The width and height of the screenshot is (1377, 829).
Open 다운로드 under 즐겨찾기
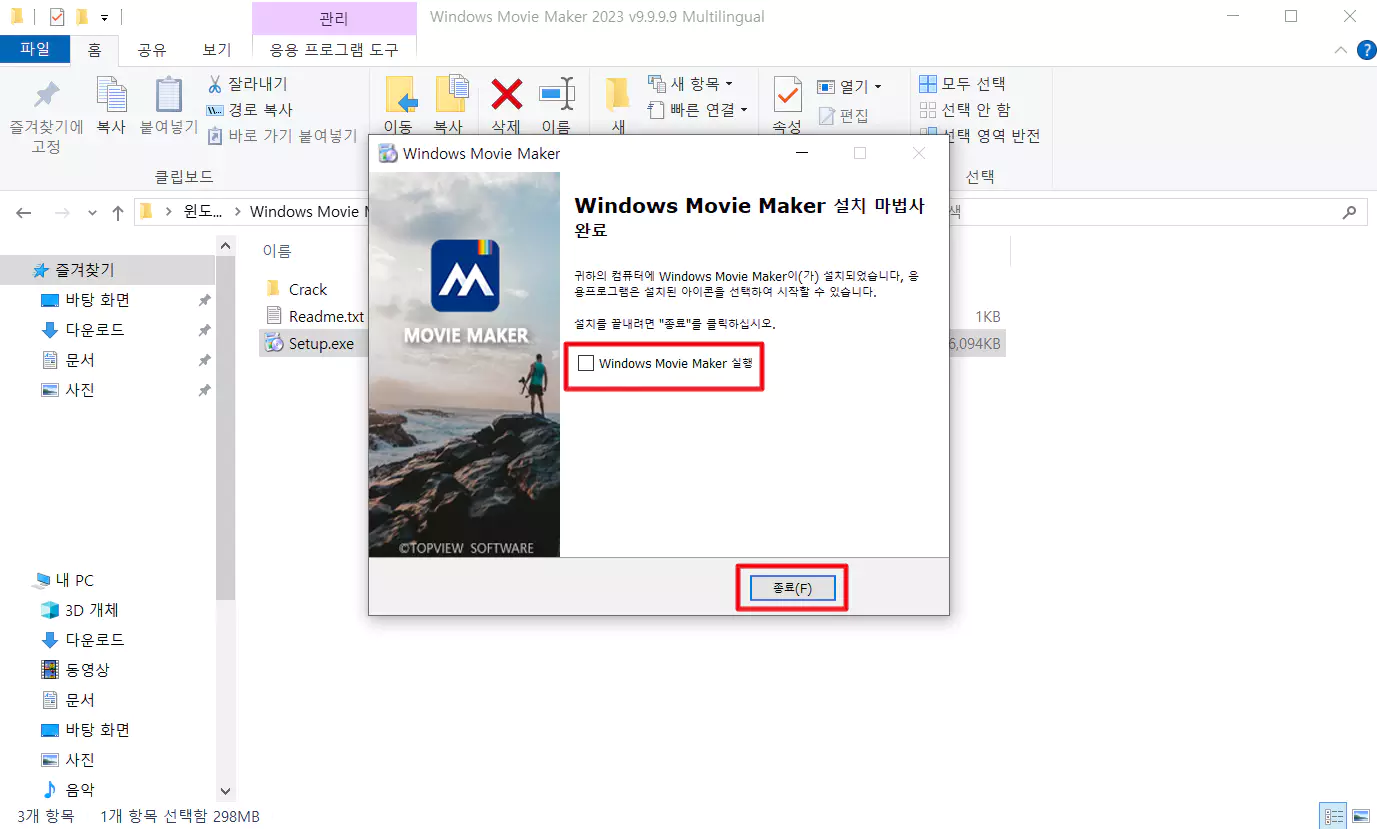point(95,330)
